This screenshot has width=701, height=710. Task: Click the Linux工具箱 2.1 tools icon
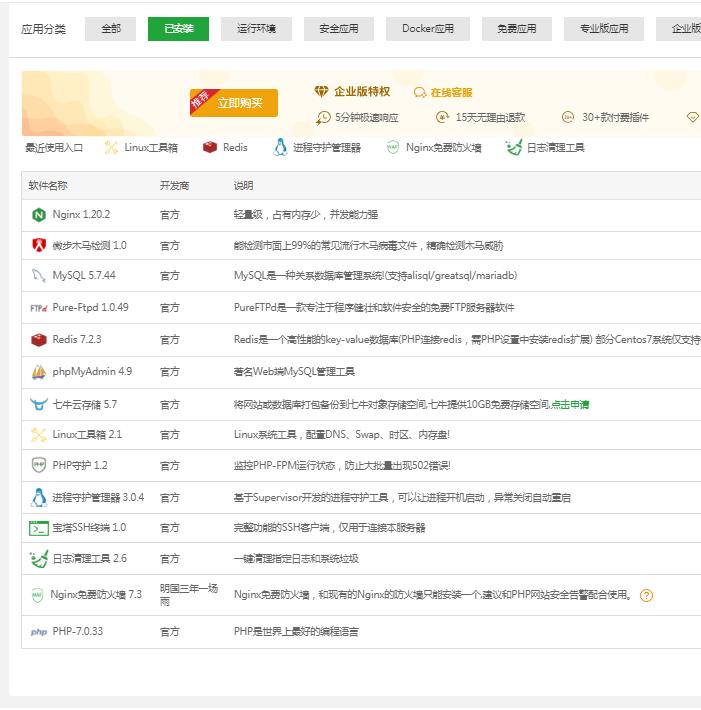39,435
